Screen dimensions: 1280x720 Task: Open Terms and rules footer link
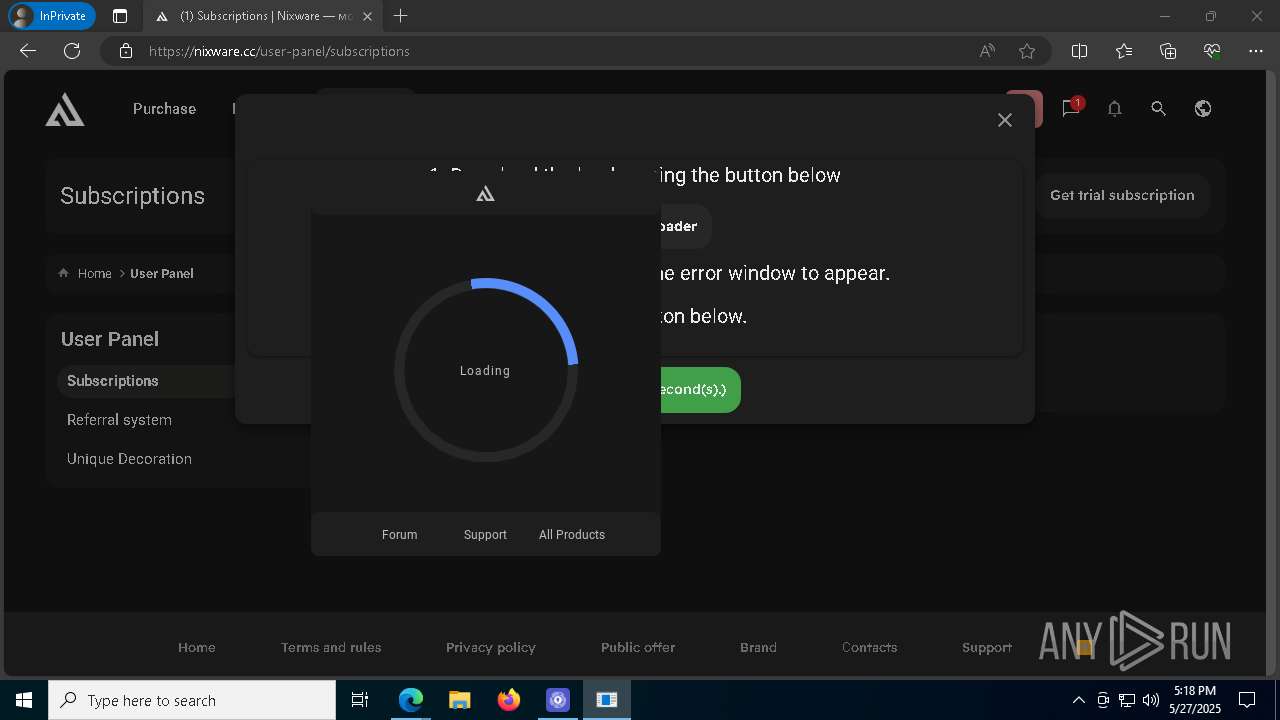coord(331,648)
